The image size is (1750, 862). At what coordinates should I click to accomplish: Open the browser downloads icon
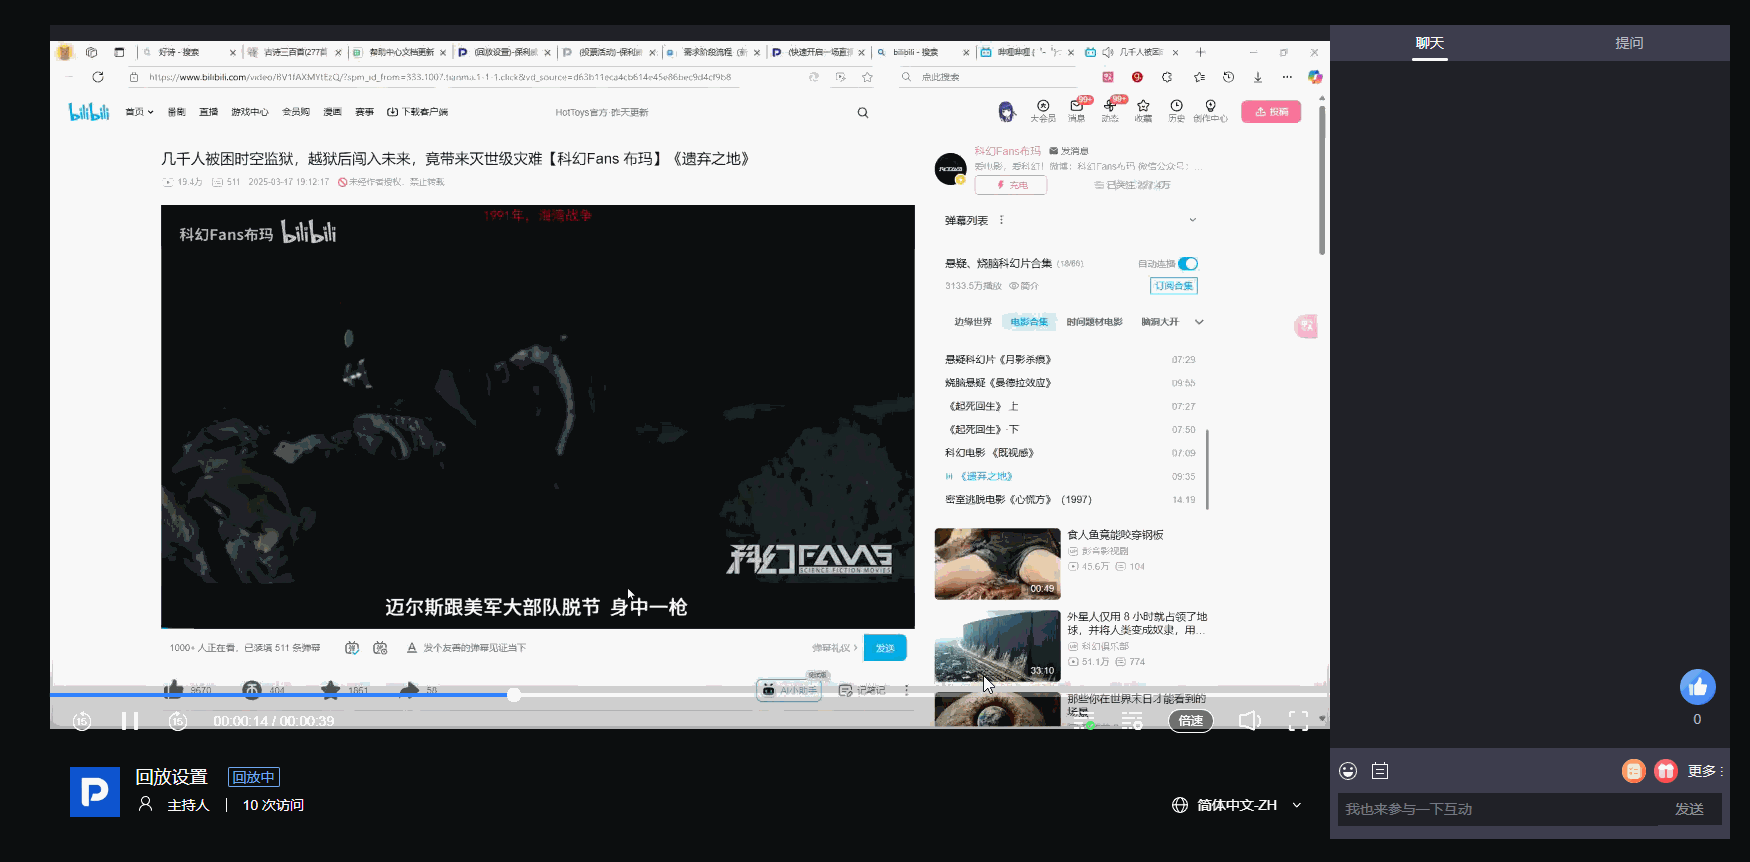(1258, 77)
